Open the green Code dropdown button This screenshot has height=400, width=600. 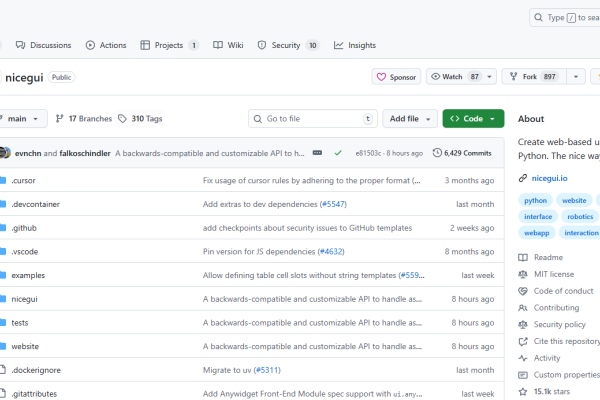click(x=473, y=119)
